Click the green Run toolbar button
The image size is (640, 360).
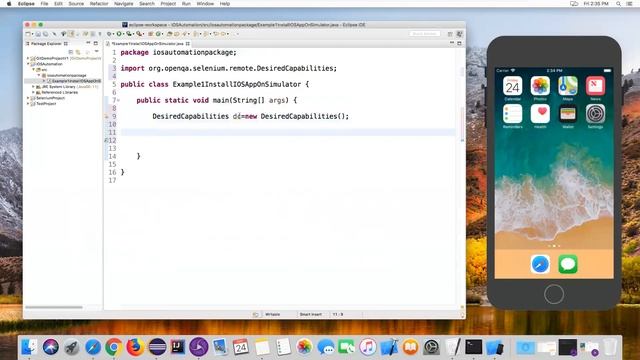(119, 34)
